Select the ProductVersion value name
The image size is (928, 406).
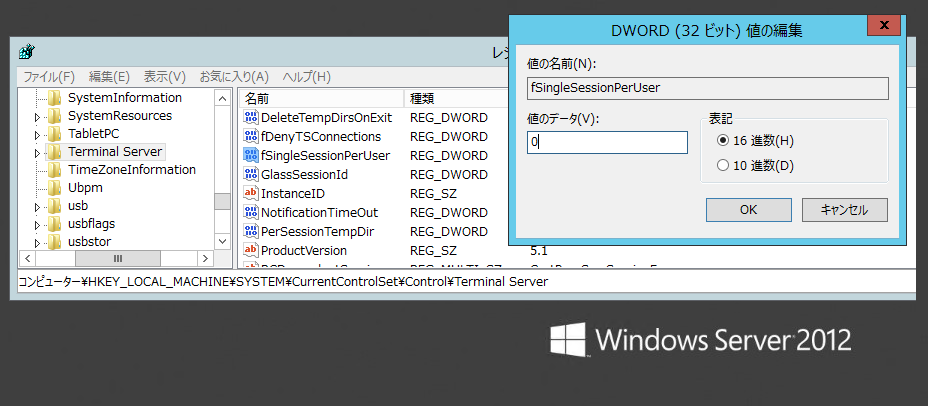point(304,250)
